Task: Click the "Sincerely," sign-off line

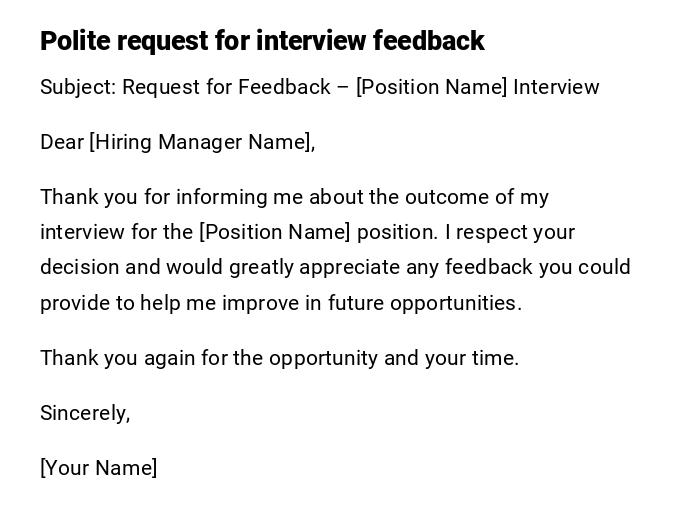Action: pos(85,413)
